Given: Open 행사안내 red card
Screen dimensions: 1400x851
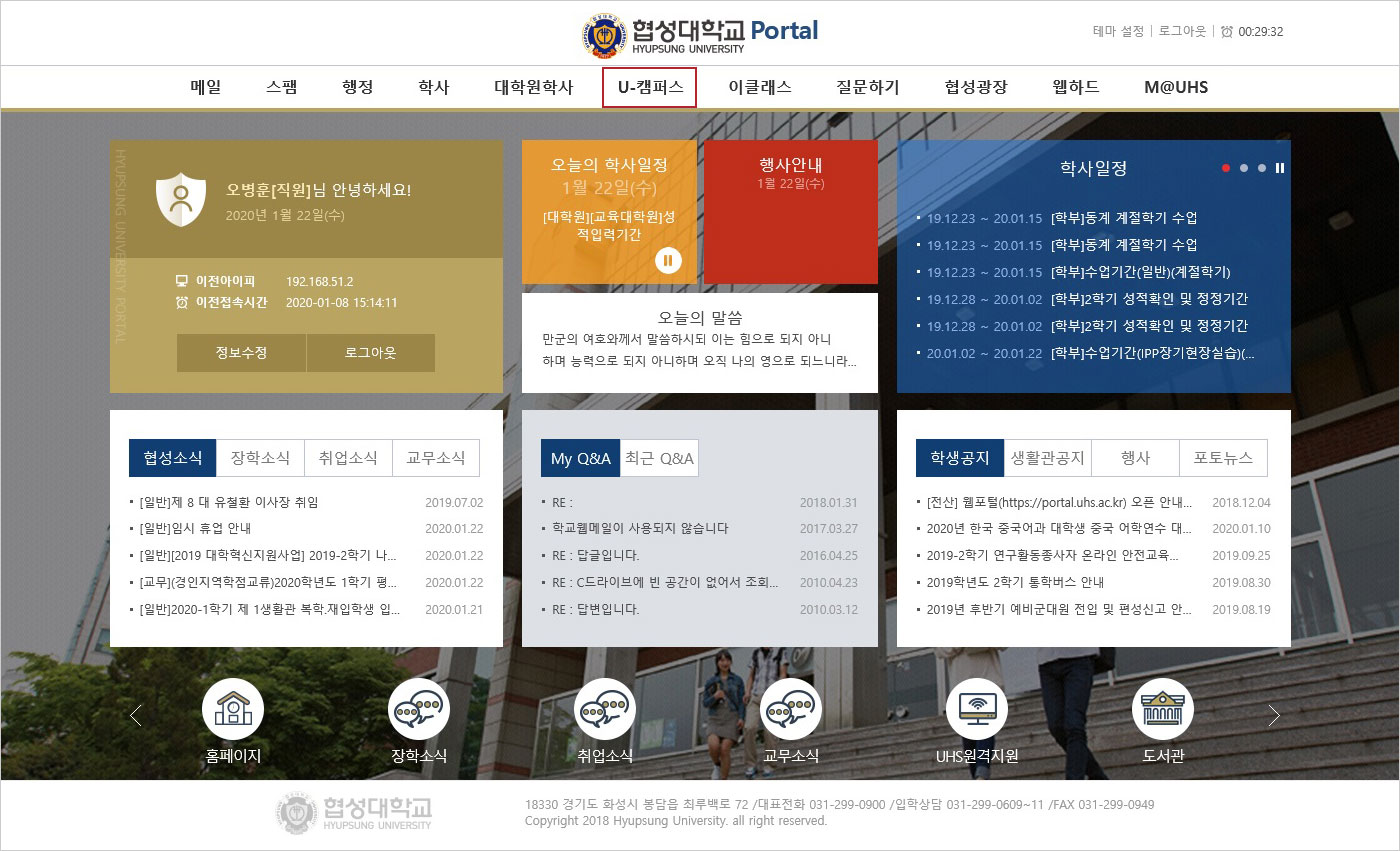Looking at the screenshot, I should [791, 212].
